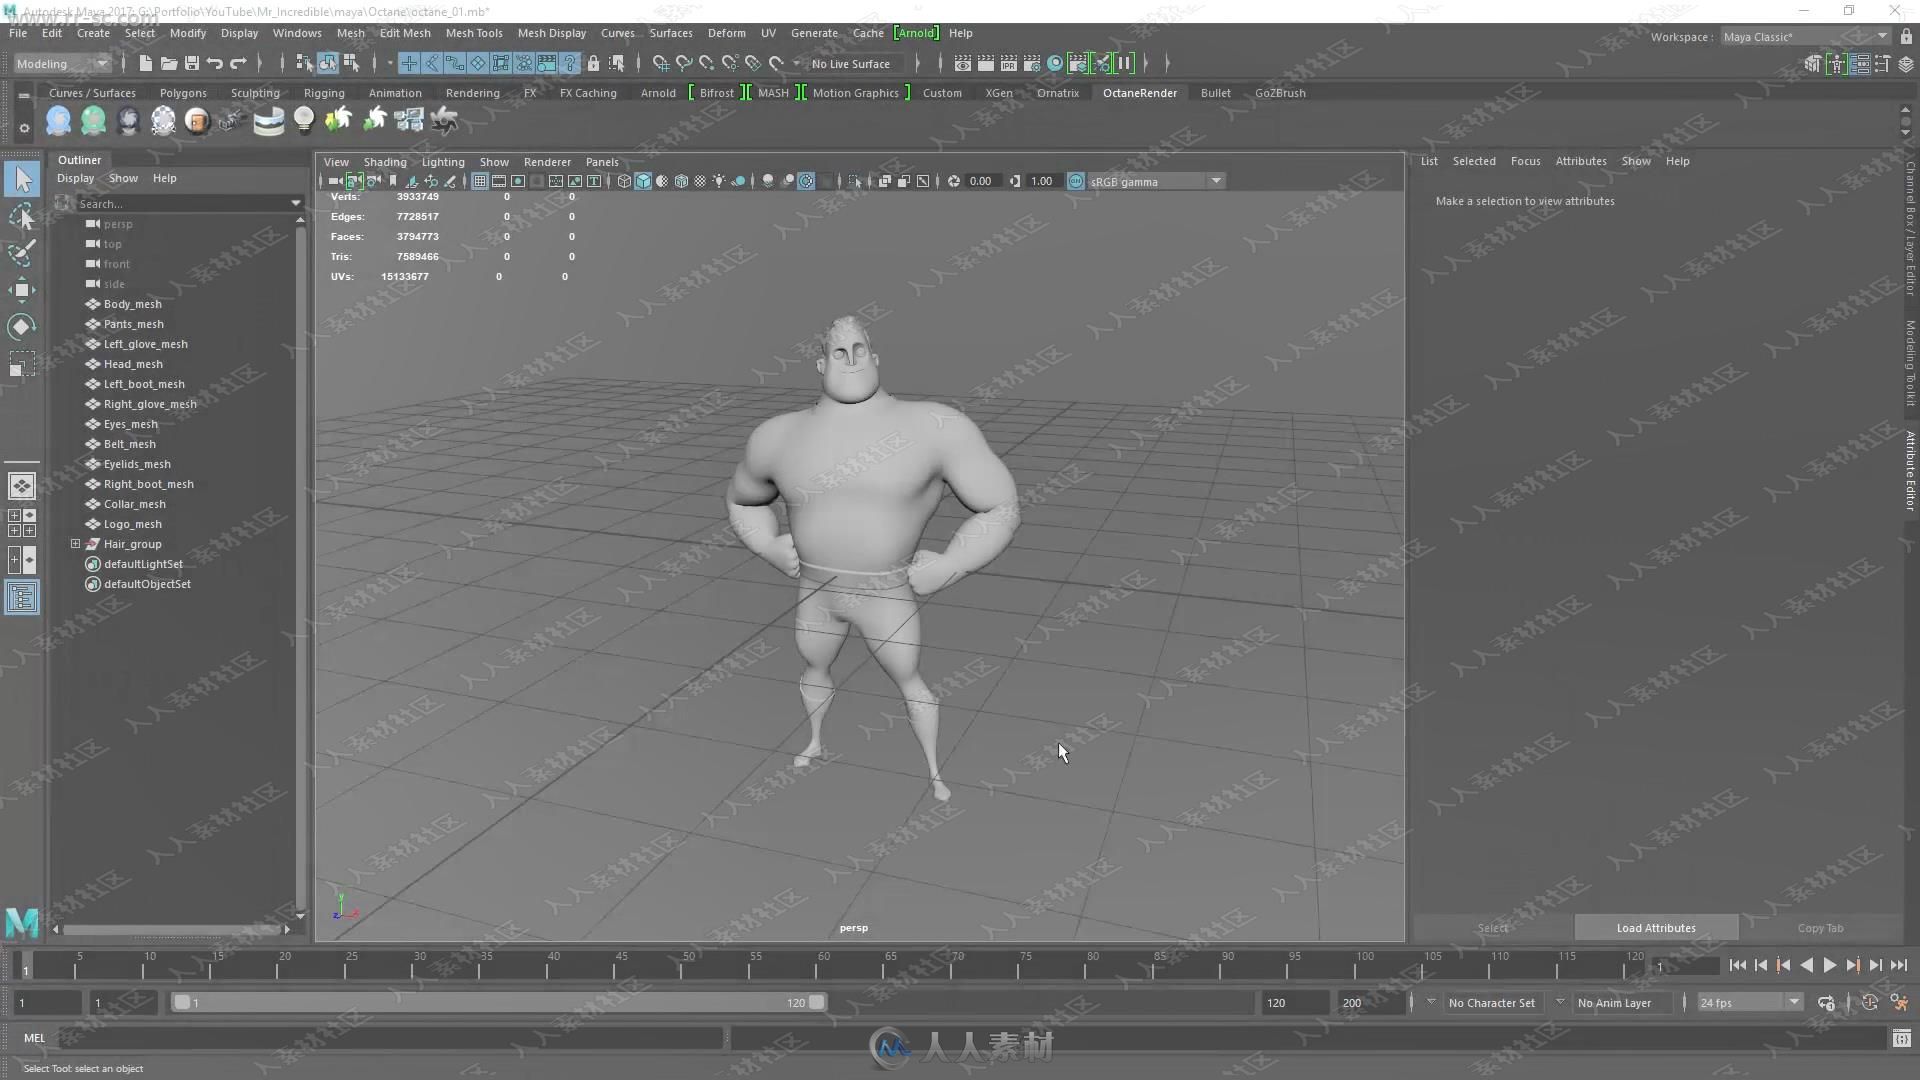Open the Rigging menu tab
The height and width of the screenshot is (1080, 1920).
[323, 92]
